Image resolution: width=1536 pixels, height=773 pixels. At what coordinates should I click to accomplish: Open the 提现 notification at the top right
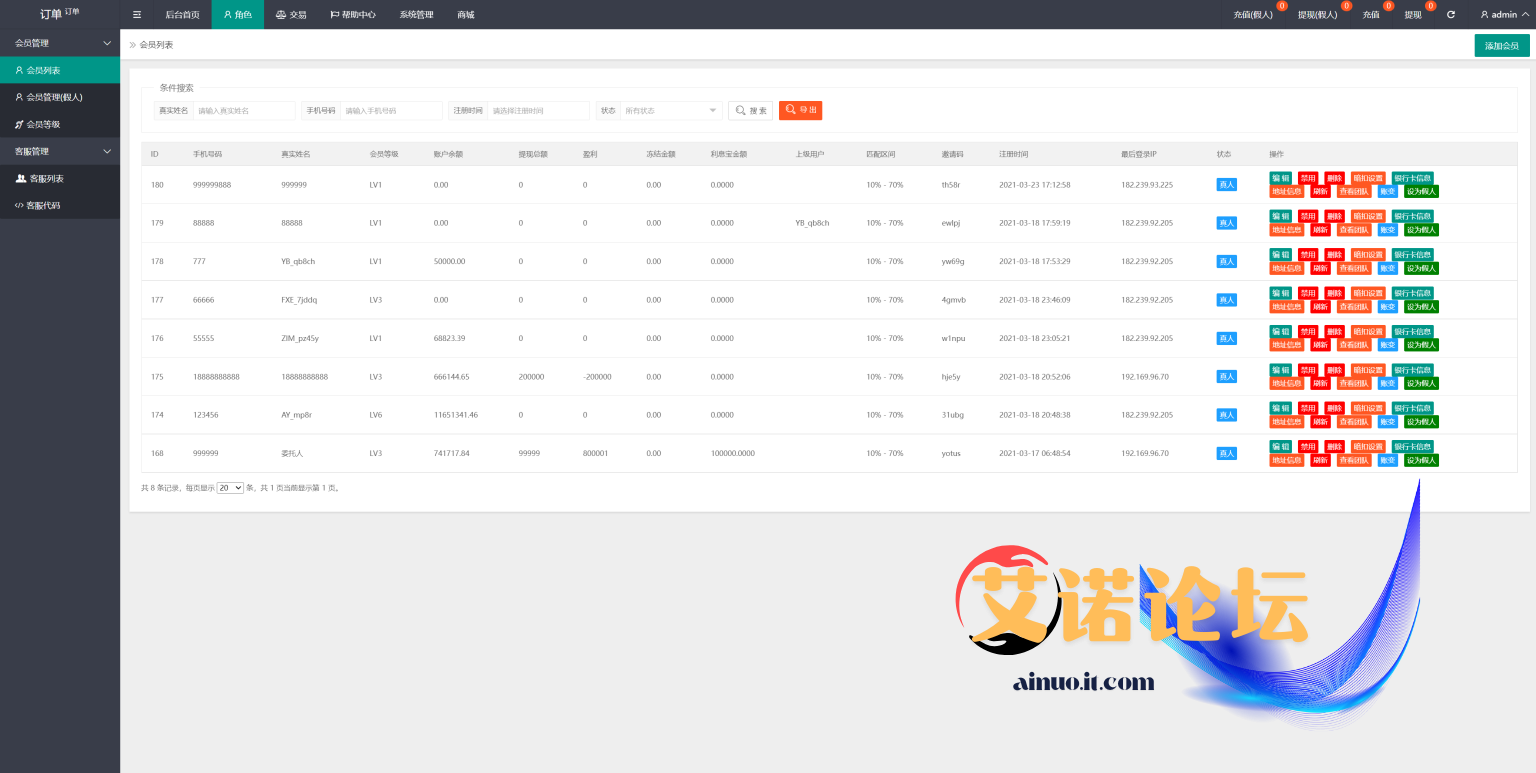pos(1414,15)
